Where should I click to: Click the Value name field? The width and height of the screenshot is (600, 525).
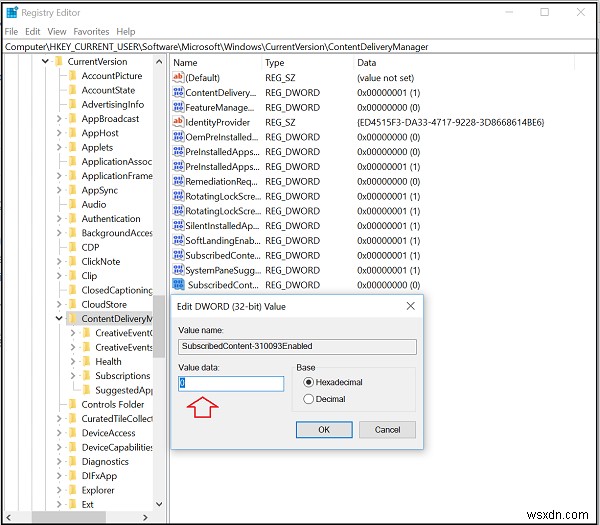tap(297, 346)
